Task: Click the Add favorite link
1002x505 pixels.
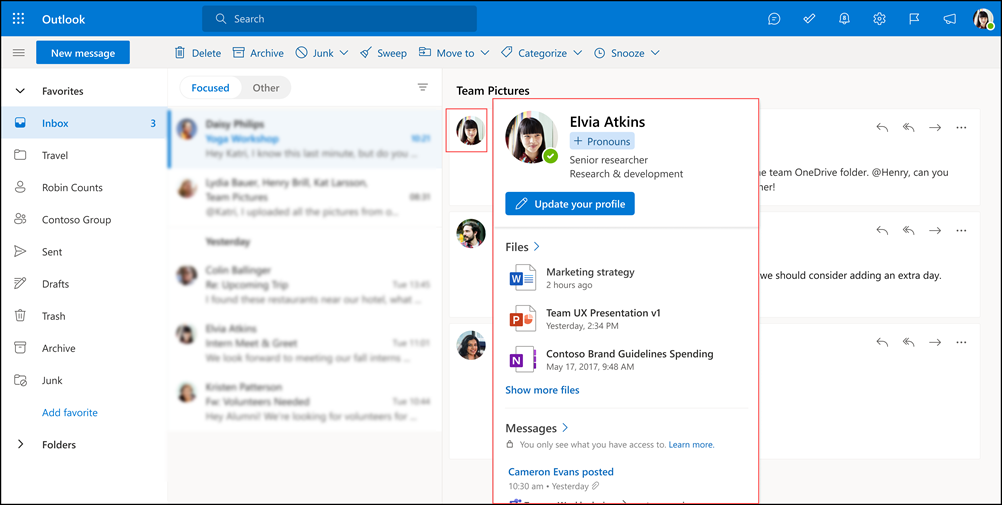Action: click(x=70, y=412)
